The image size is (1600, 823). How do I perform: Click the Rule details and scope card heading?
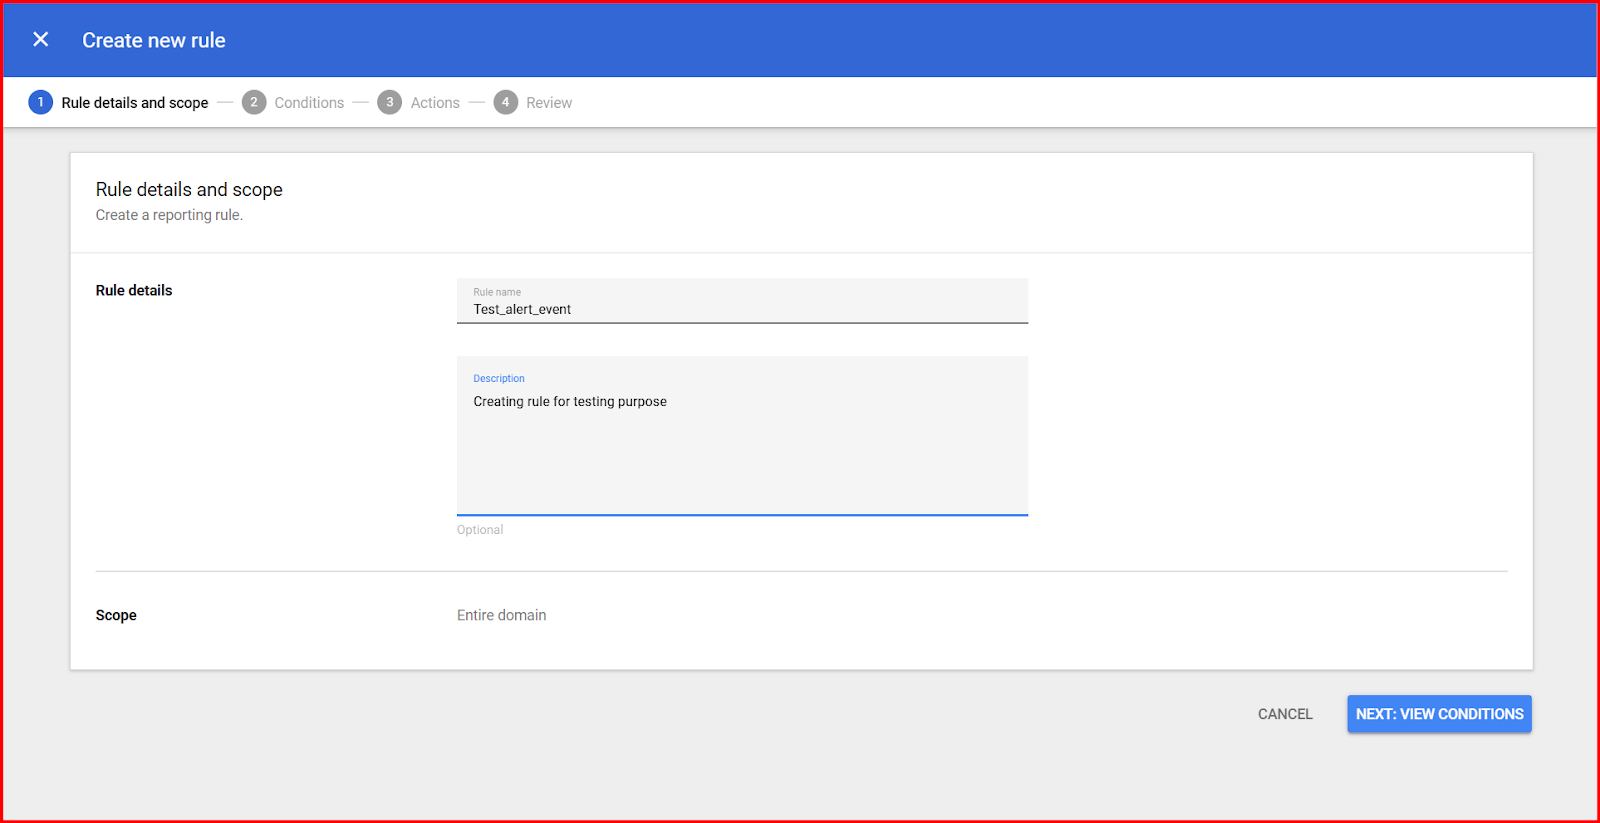189,189
